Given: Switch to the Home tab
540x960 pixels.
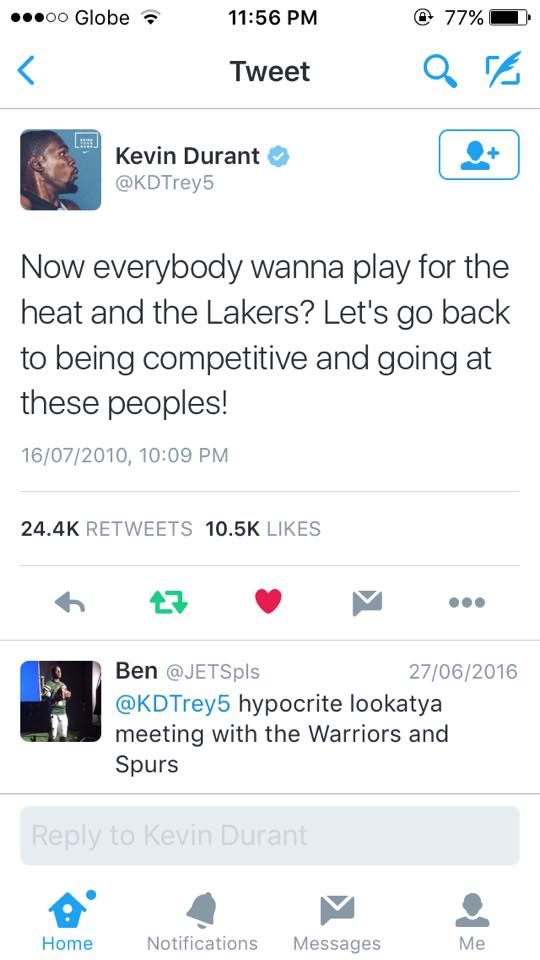Looking at the screenshot, I should 68,921.
